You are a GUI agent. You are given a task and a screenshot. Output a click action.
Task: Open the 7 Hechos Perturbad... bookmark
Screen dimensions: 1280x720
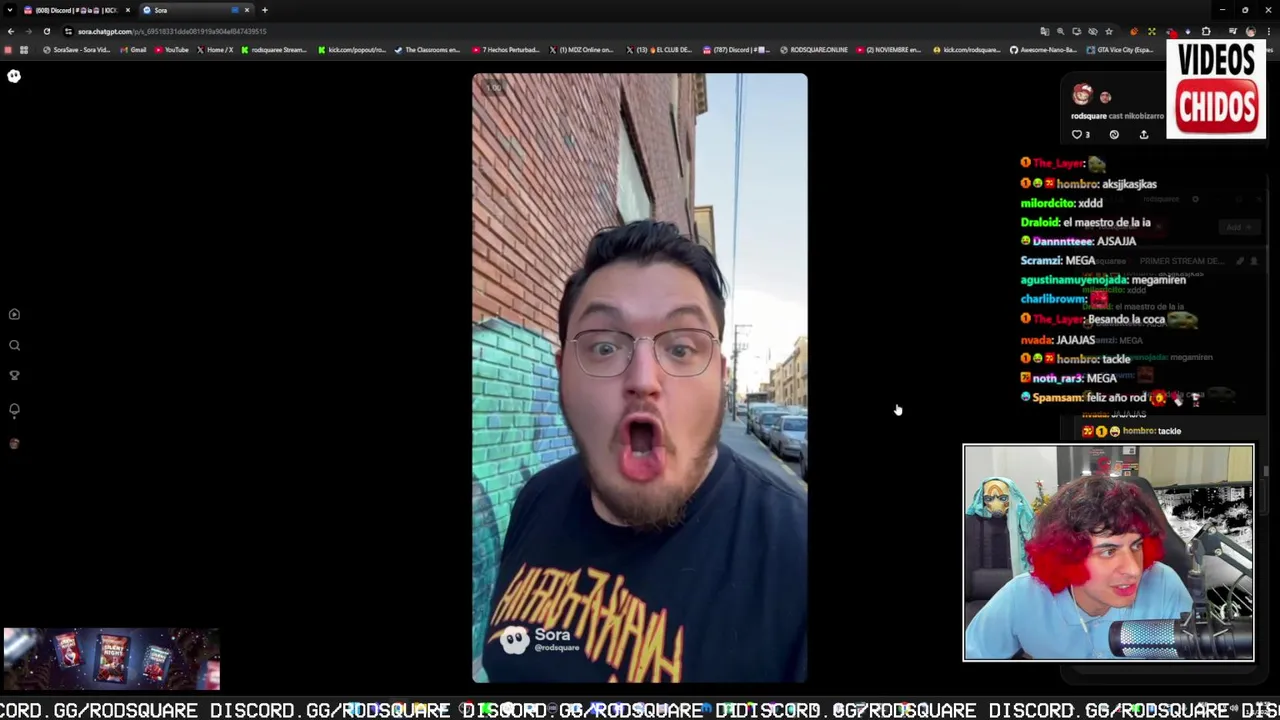505,50
